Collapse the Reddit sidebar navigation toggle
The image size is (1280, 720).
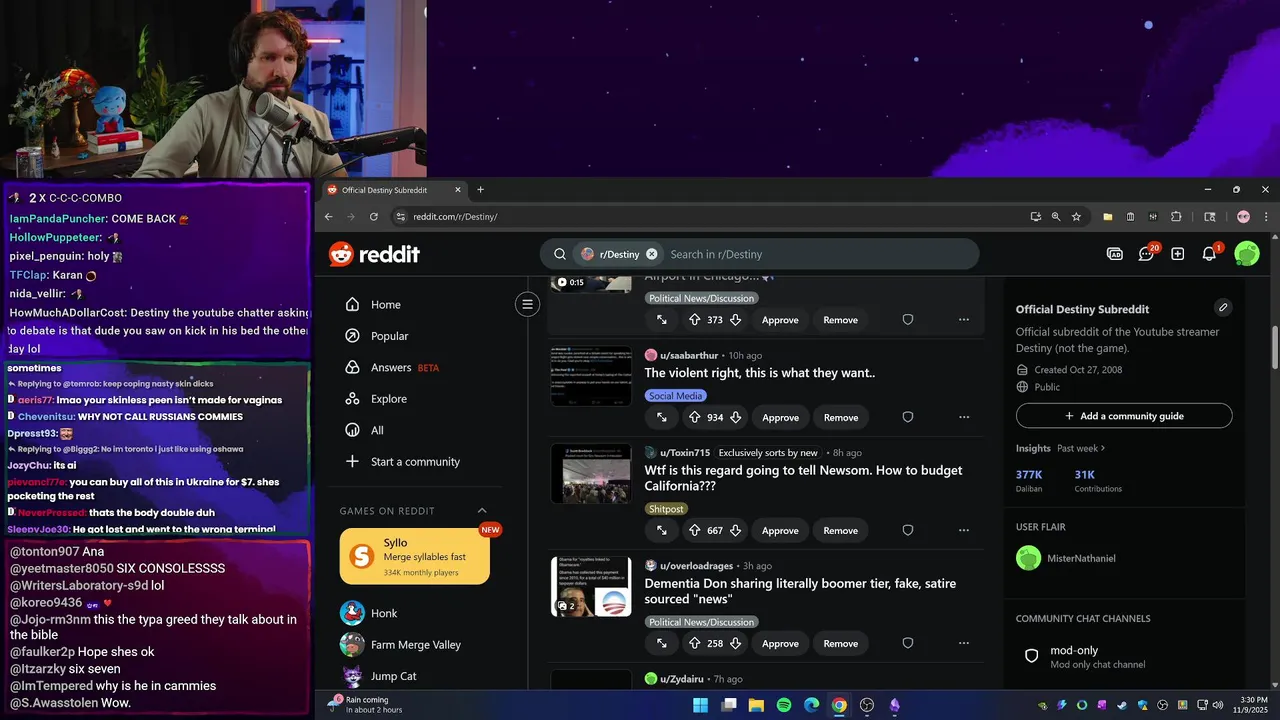coord(528,304)
